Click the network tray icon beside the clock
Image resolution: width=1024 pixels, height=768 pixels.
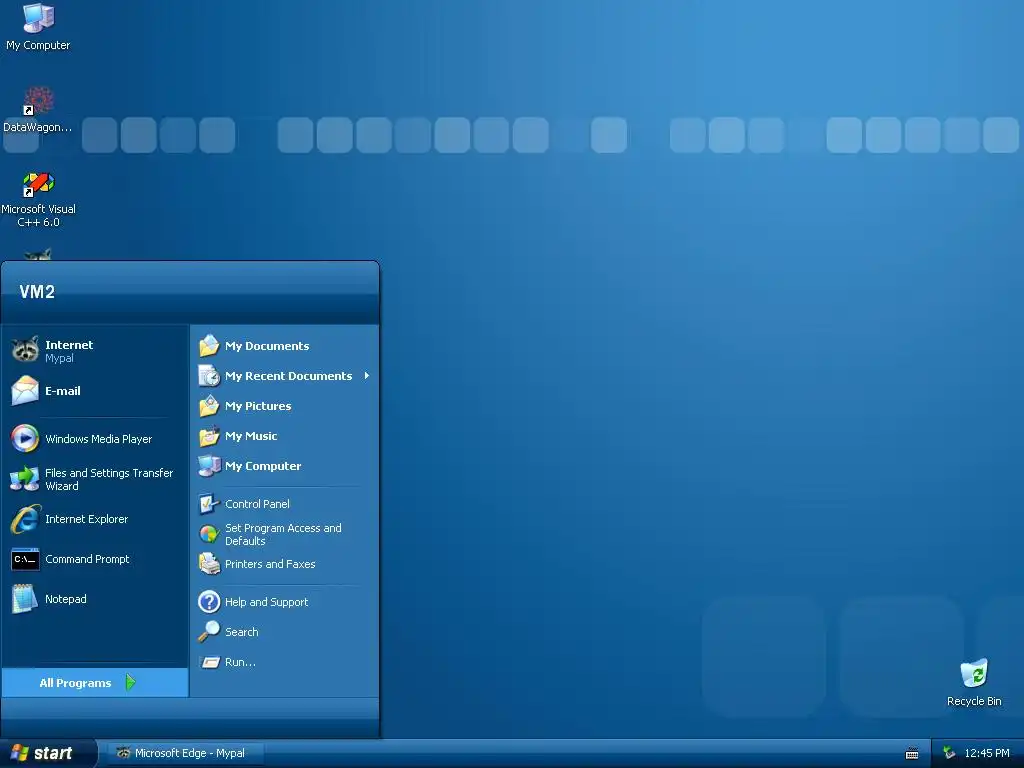(949, 753)
